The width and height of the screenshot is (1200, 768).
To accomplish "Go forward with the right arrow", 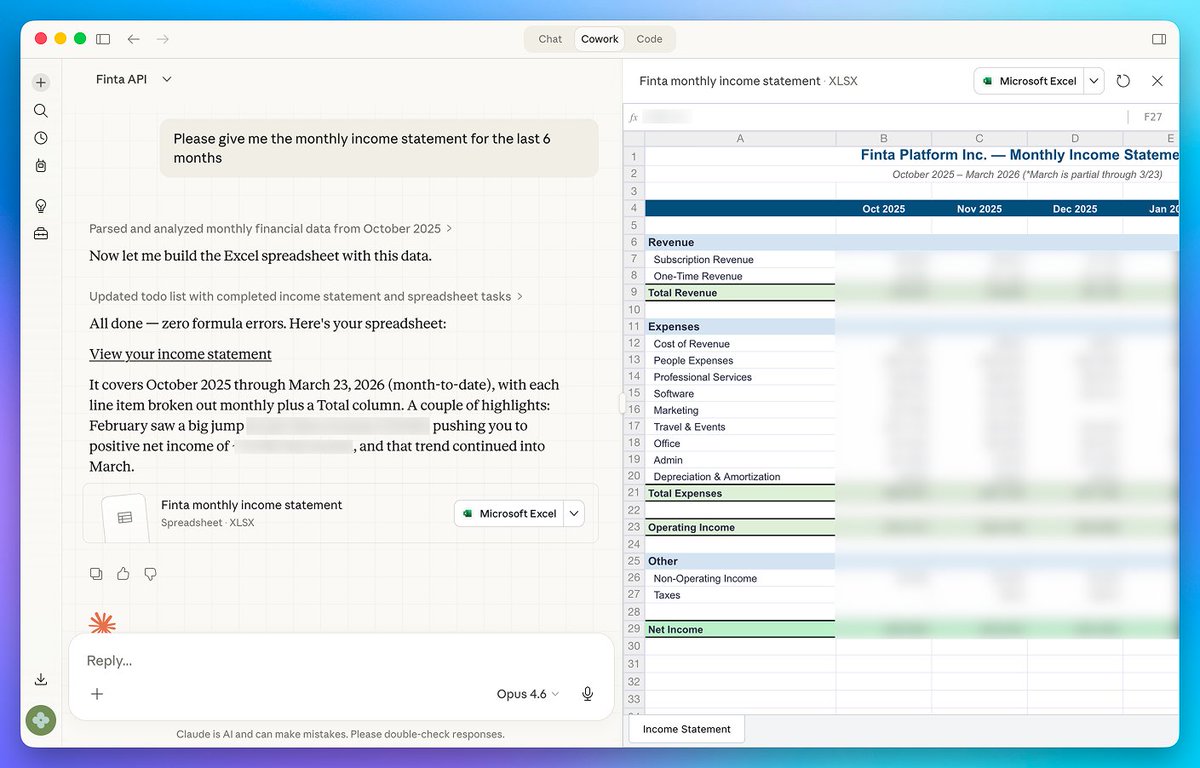I will 163,39.
